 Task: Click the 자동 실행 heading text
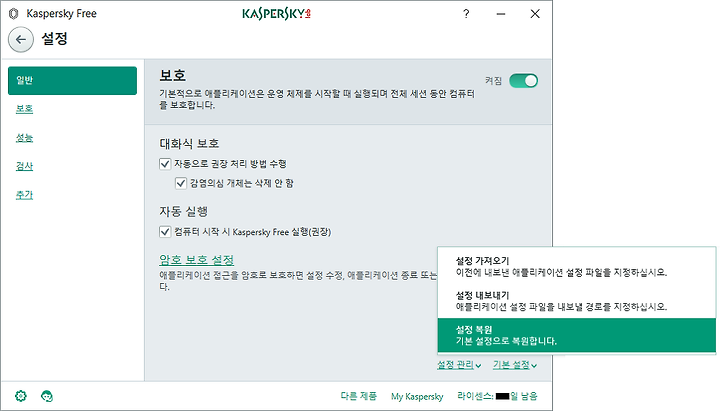[x=184, y=211]
